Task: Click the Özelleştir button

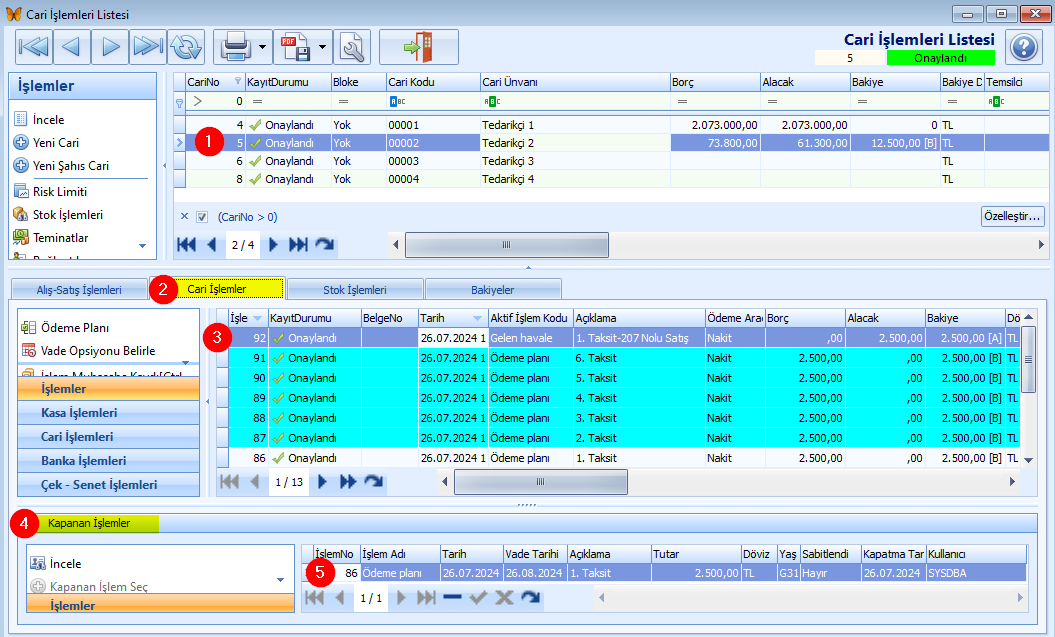Action: point(1012,216)
